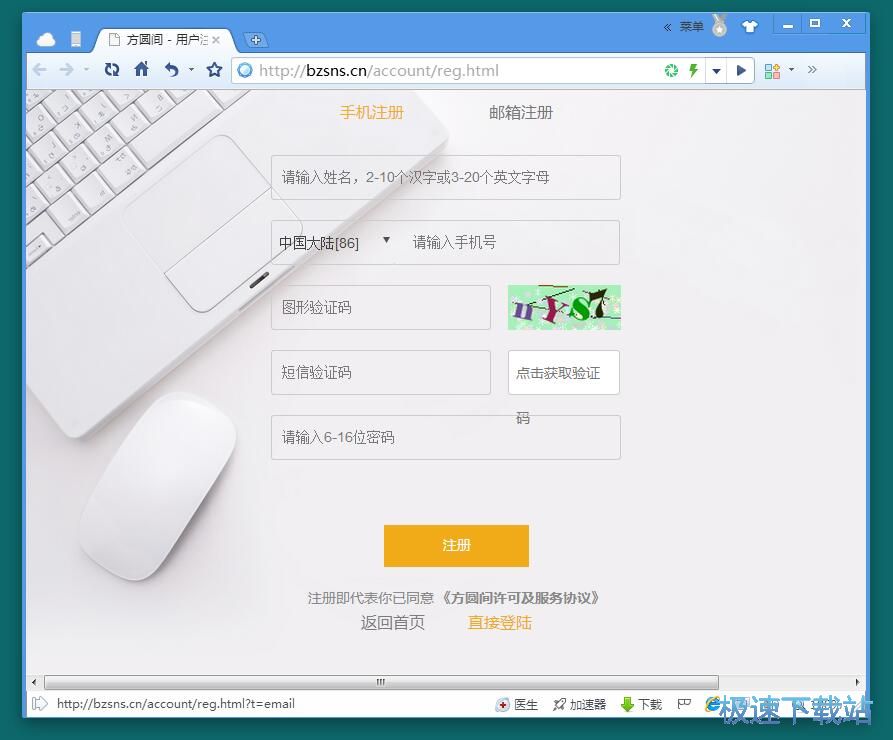Click the bookmark star icon in toolbar

pos(213,70)
